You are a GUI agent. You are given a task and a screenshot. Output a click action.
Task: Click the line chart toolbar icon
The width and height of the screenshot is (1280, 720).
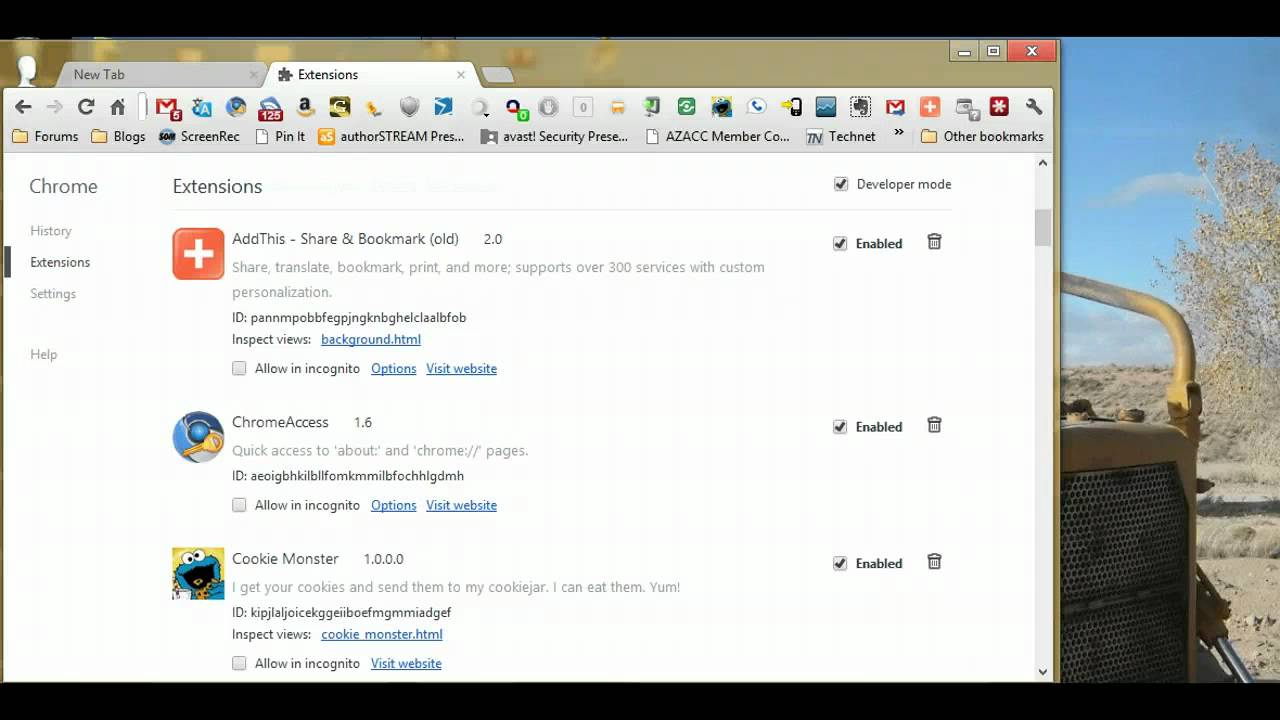[x=826, y=107]
